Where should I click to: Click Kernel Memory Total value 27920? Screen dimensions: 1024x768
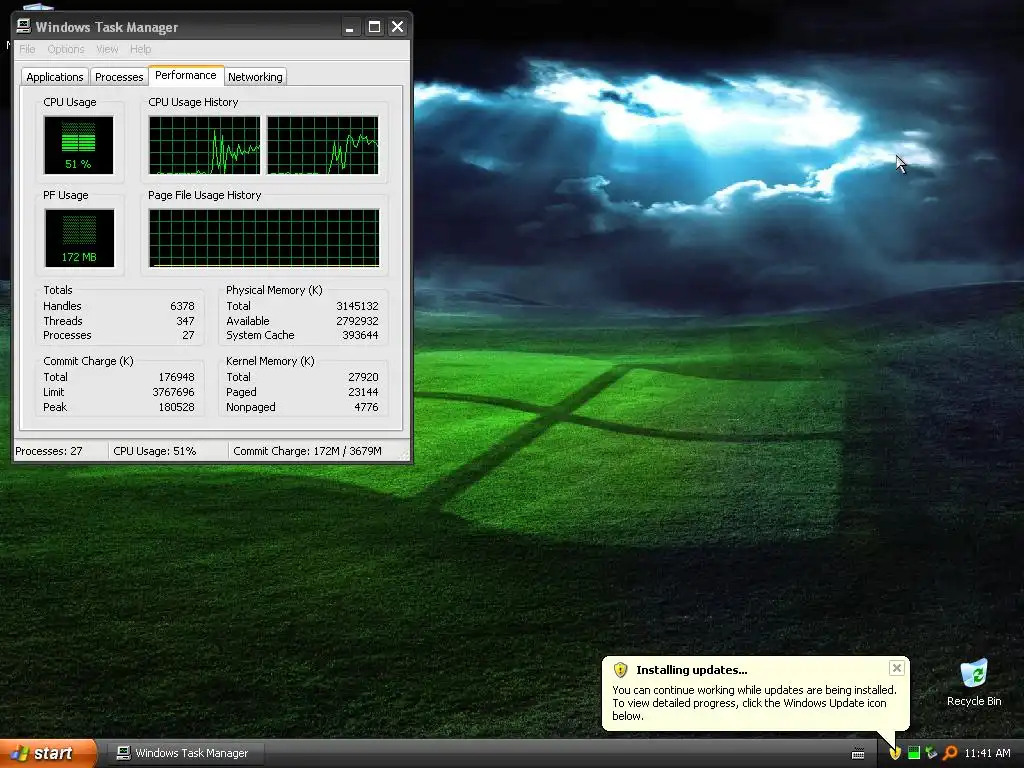click(x=363, y=377)
